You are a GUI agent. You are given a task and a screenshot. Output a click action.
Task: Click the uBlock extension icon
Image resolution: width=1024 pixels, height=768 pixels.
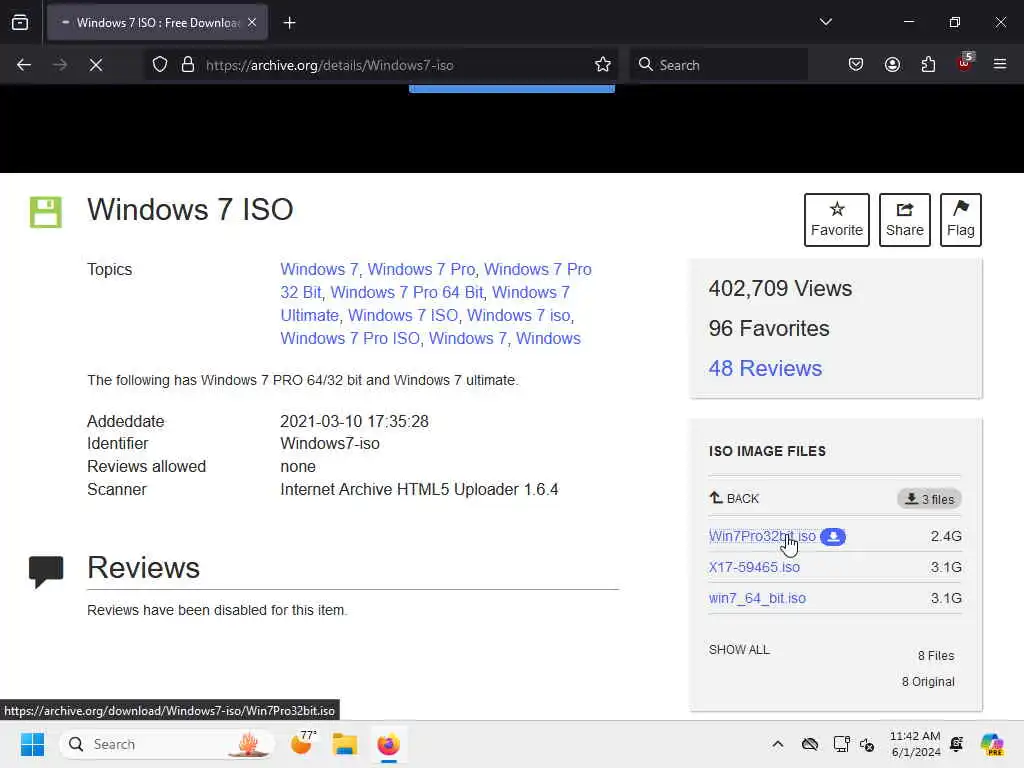coord(965,63)
